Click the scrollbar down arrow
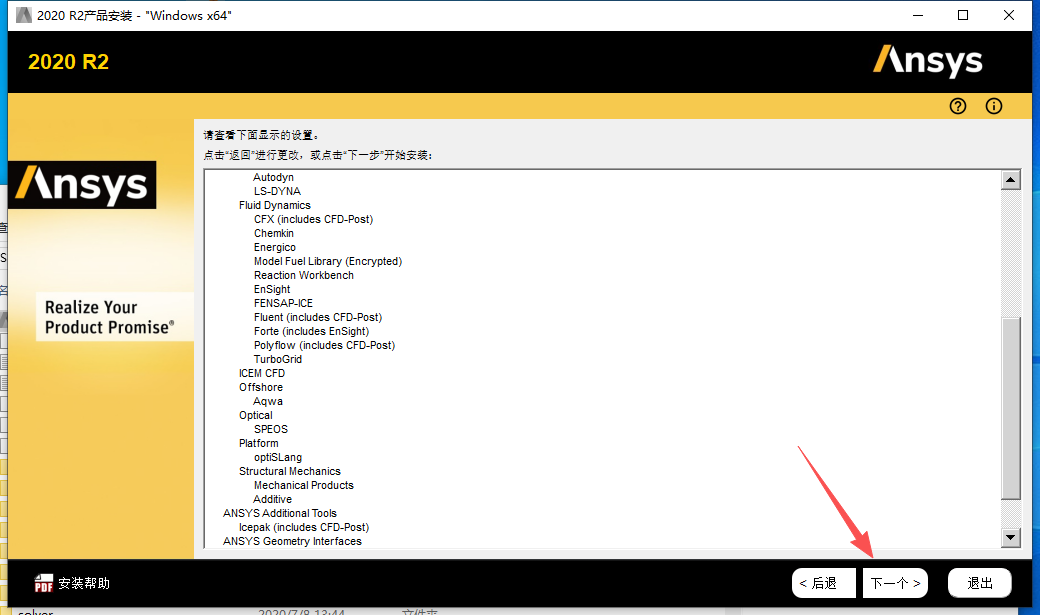This screenshot has width=1040, height=615. click(x=1011, y=538)
